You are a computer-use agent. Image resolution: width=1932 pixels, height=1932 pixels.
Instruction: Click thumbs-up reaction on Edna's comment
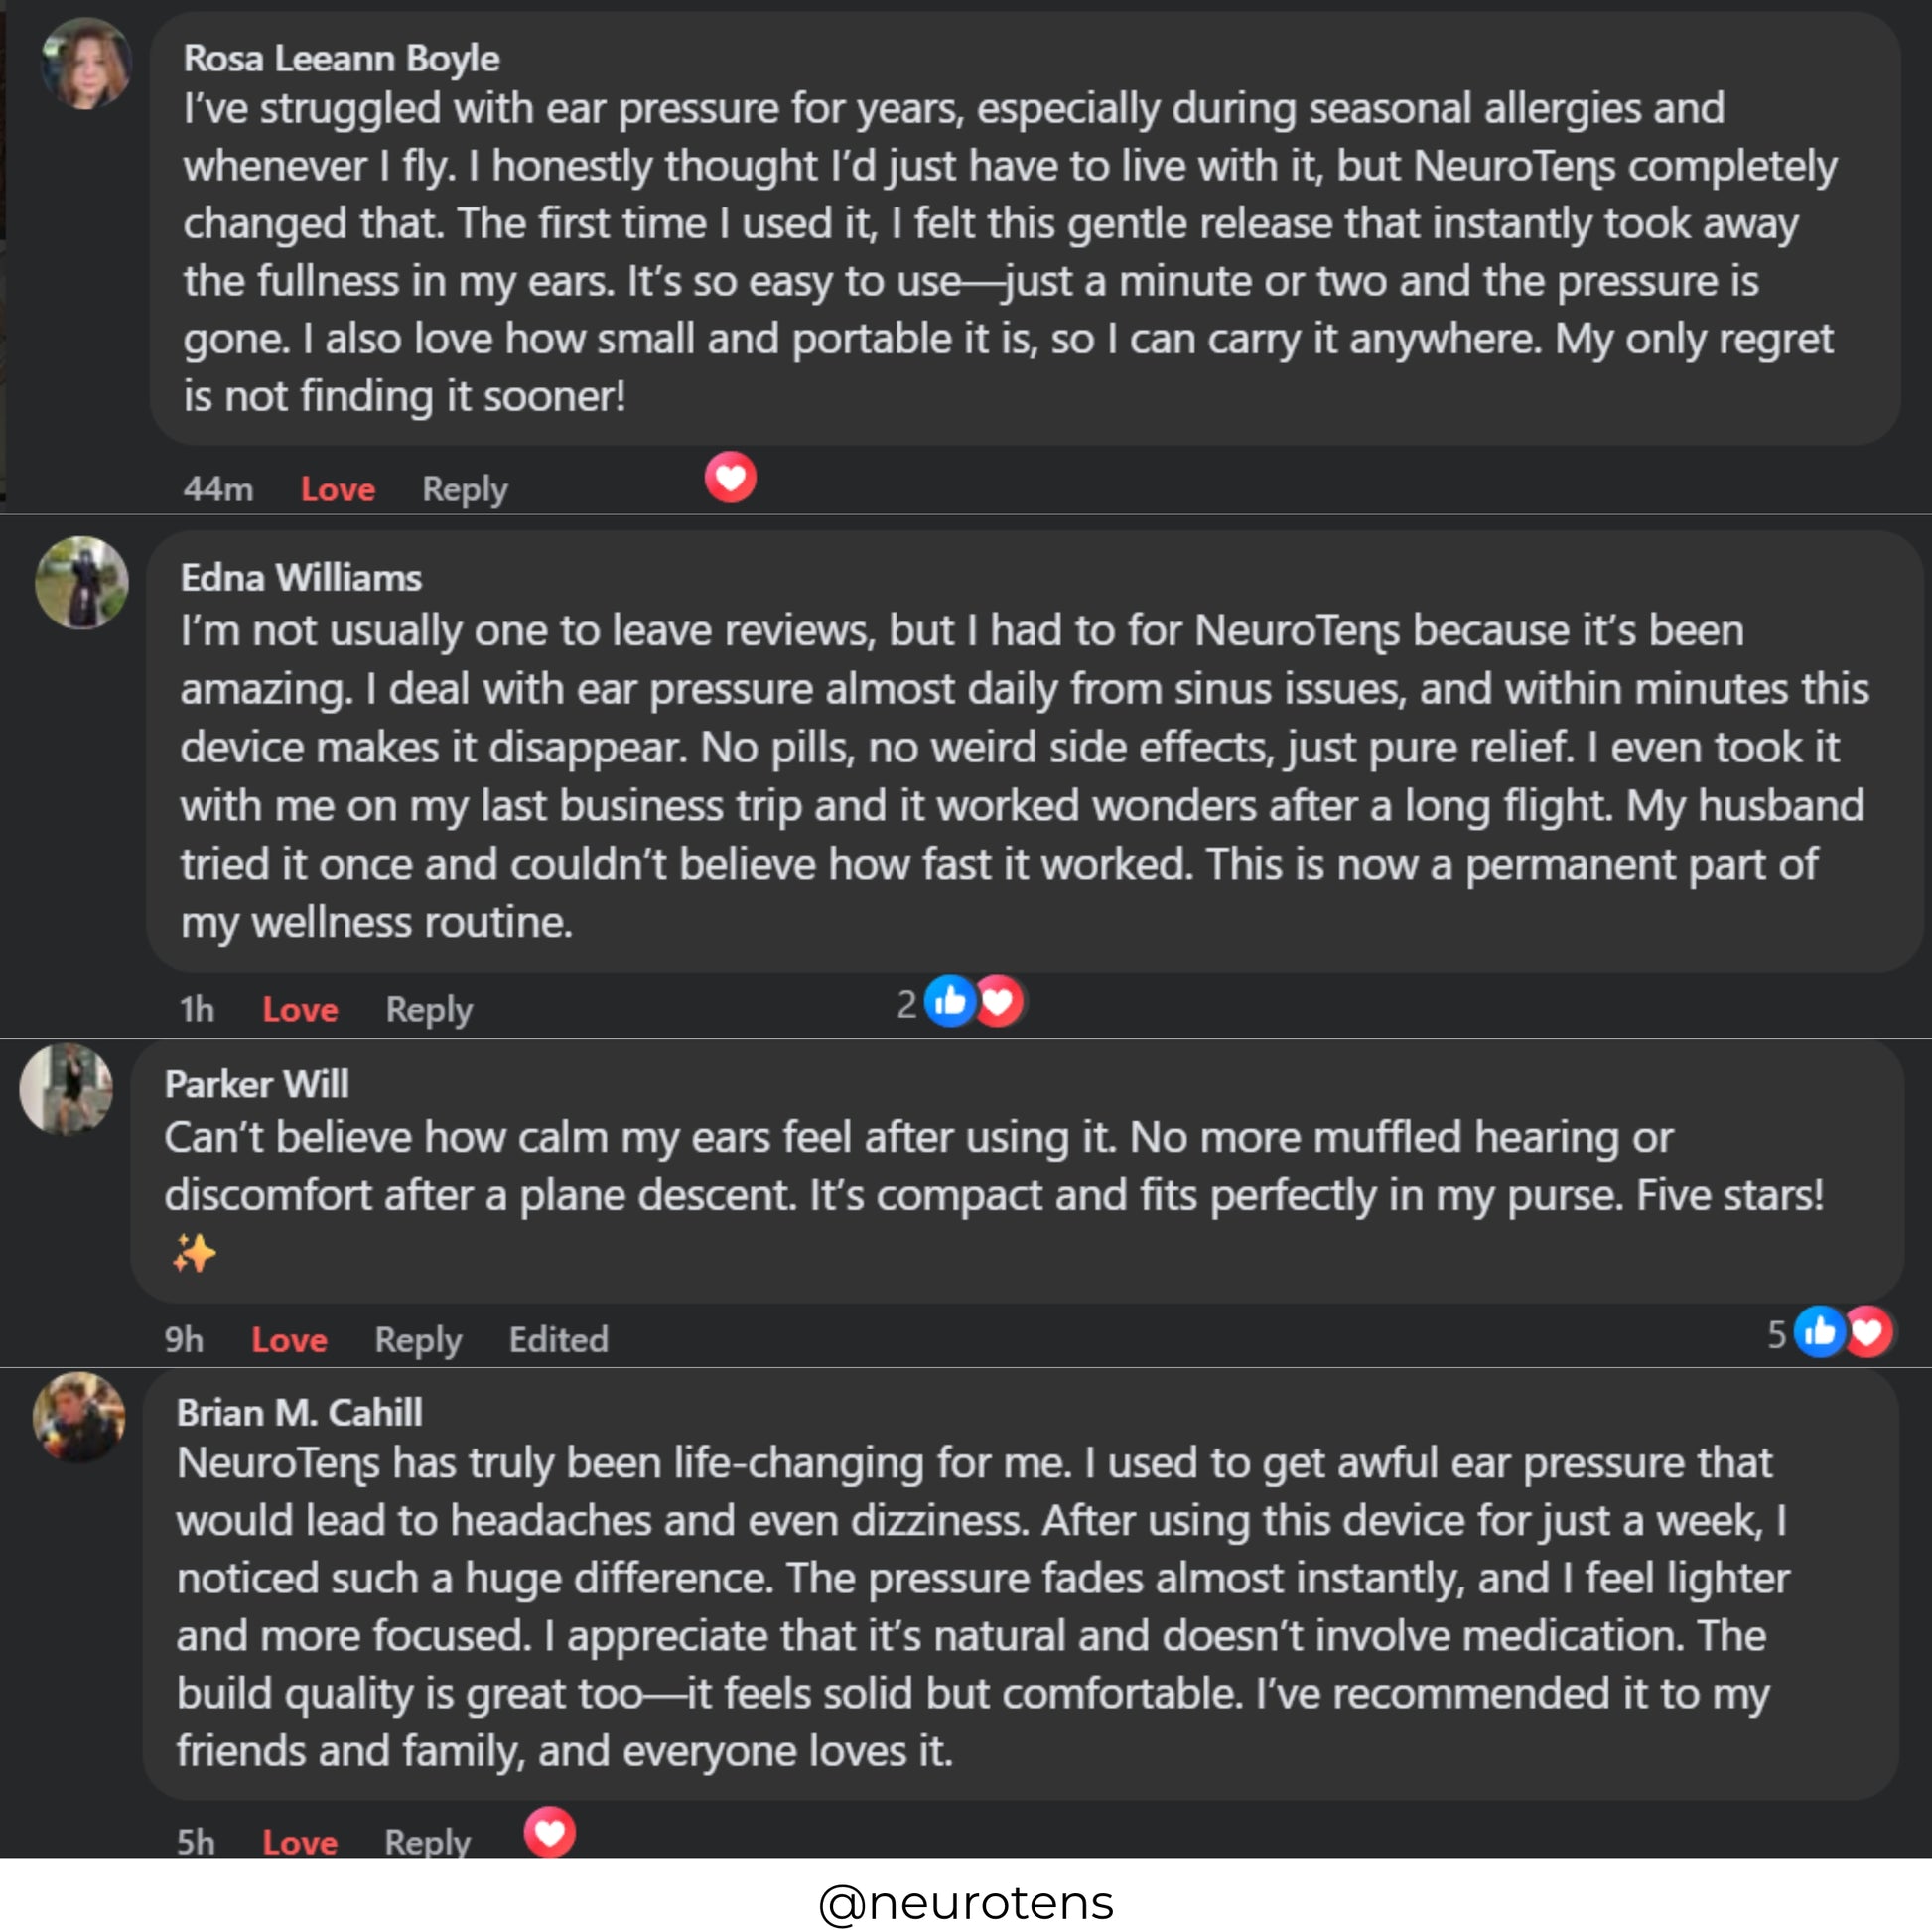tap(949, 1000)
